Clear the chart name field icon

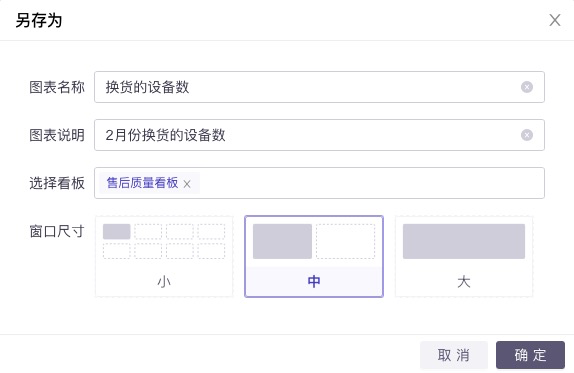526,87
